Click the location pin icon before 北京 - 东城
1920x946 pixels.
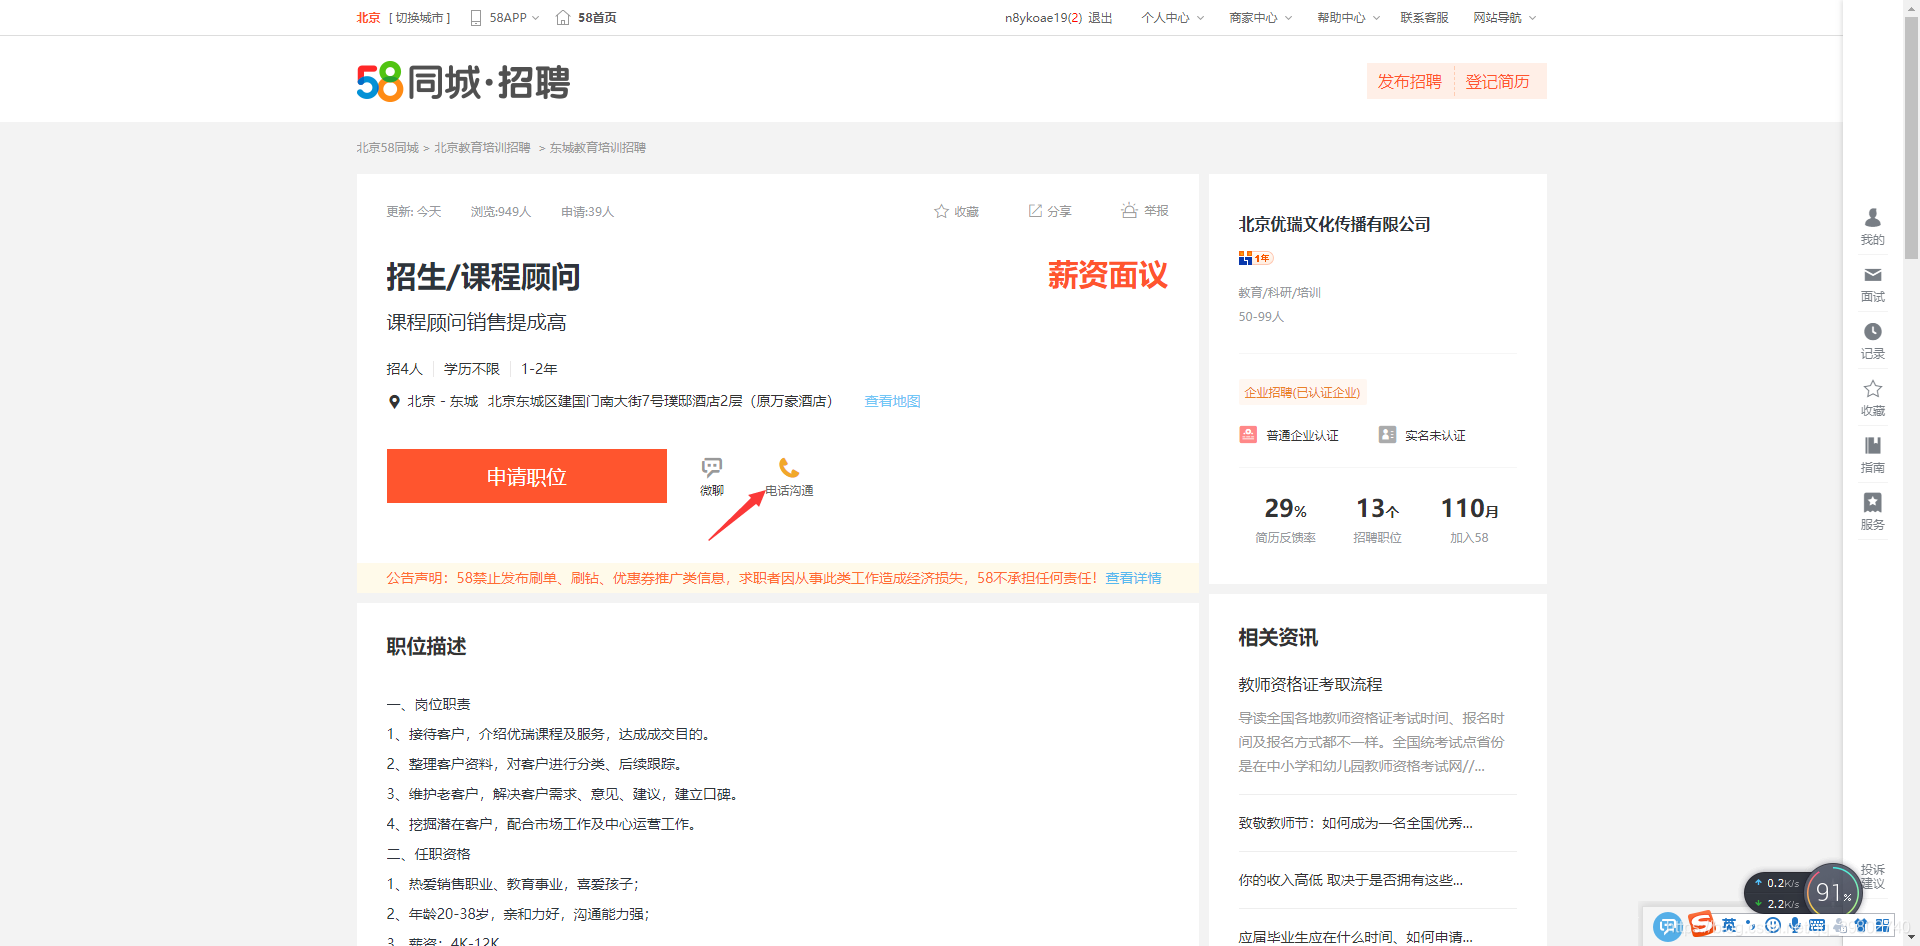click(394, 401)
